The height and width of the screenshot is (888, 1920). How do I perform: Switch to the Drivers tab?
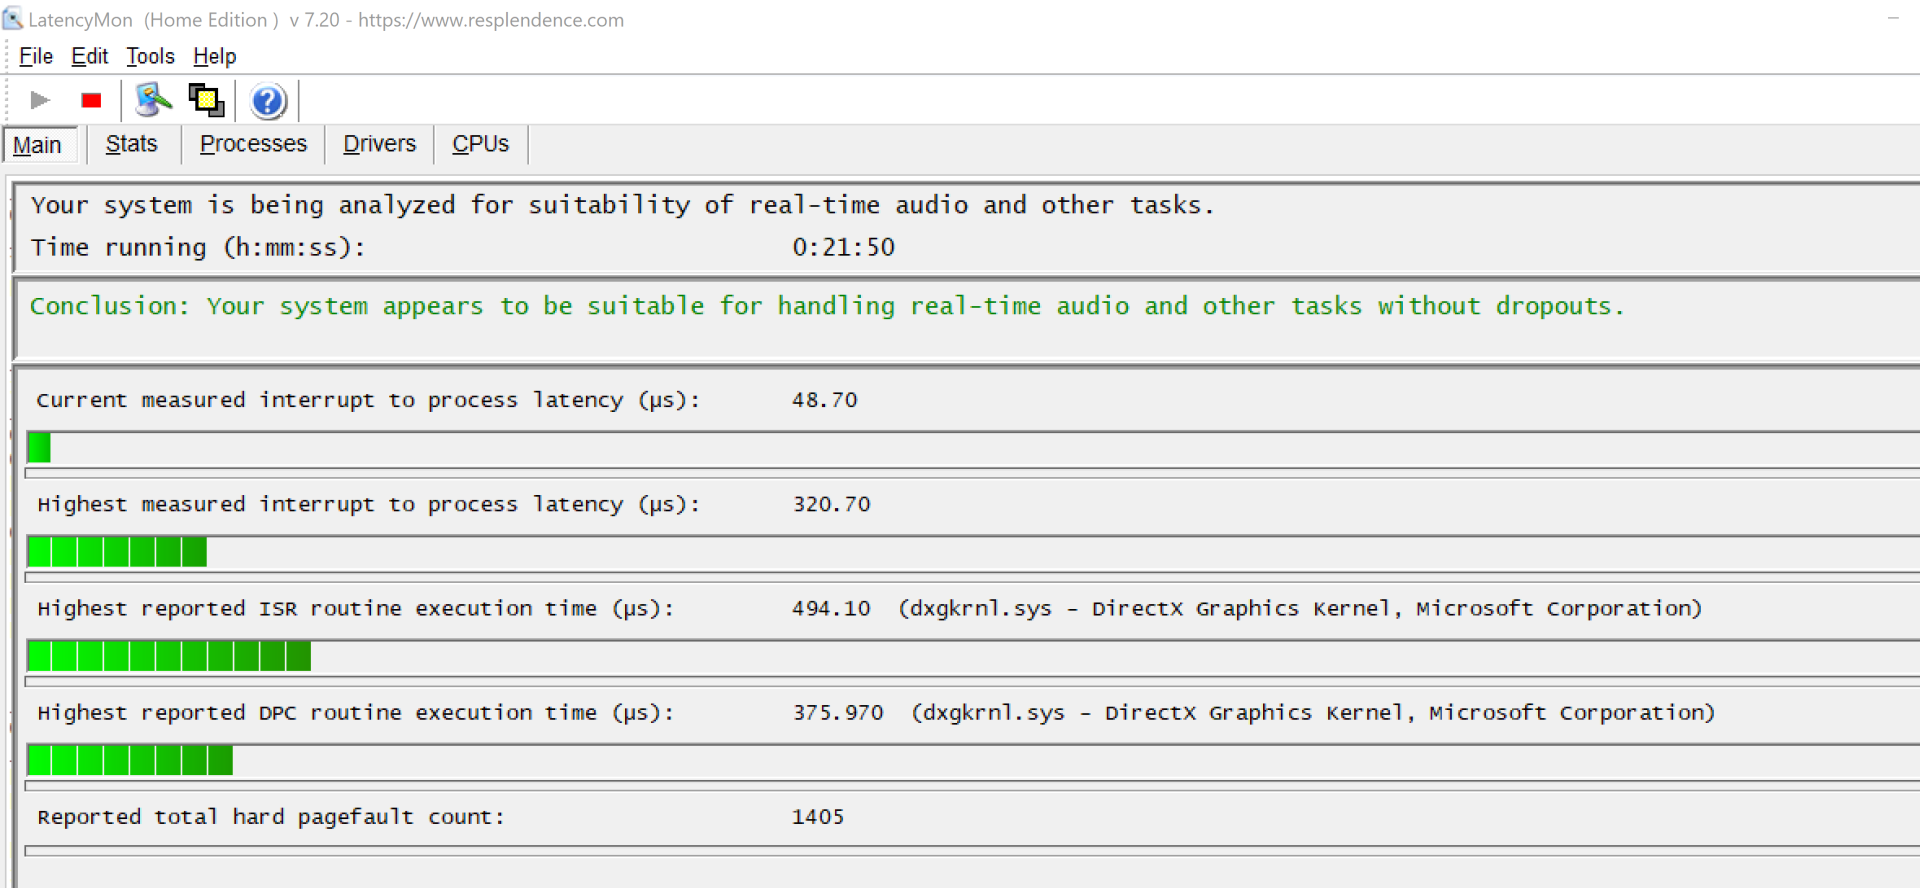coord(379,144)
